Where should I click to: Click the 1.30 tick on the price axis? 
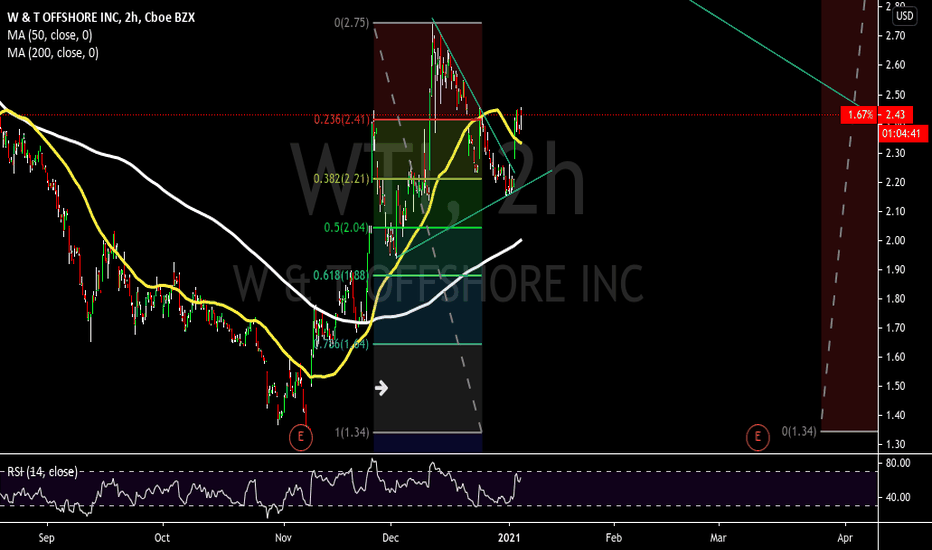coord(896,444)
